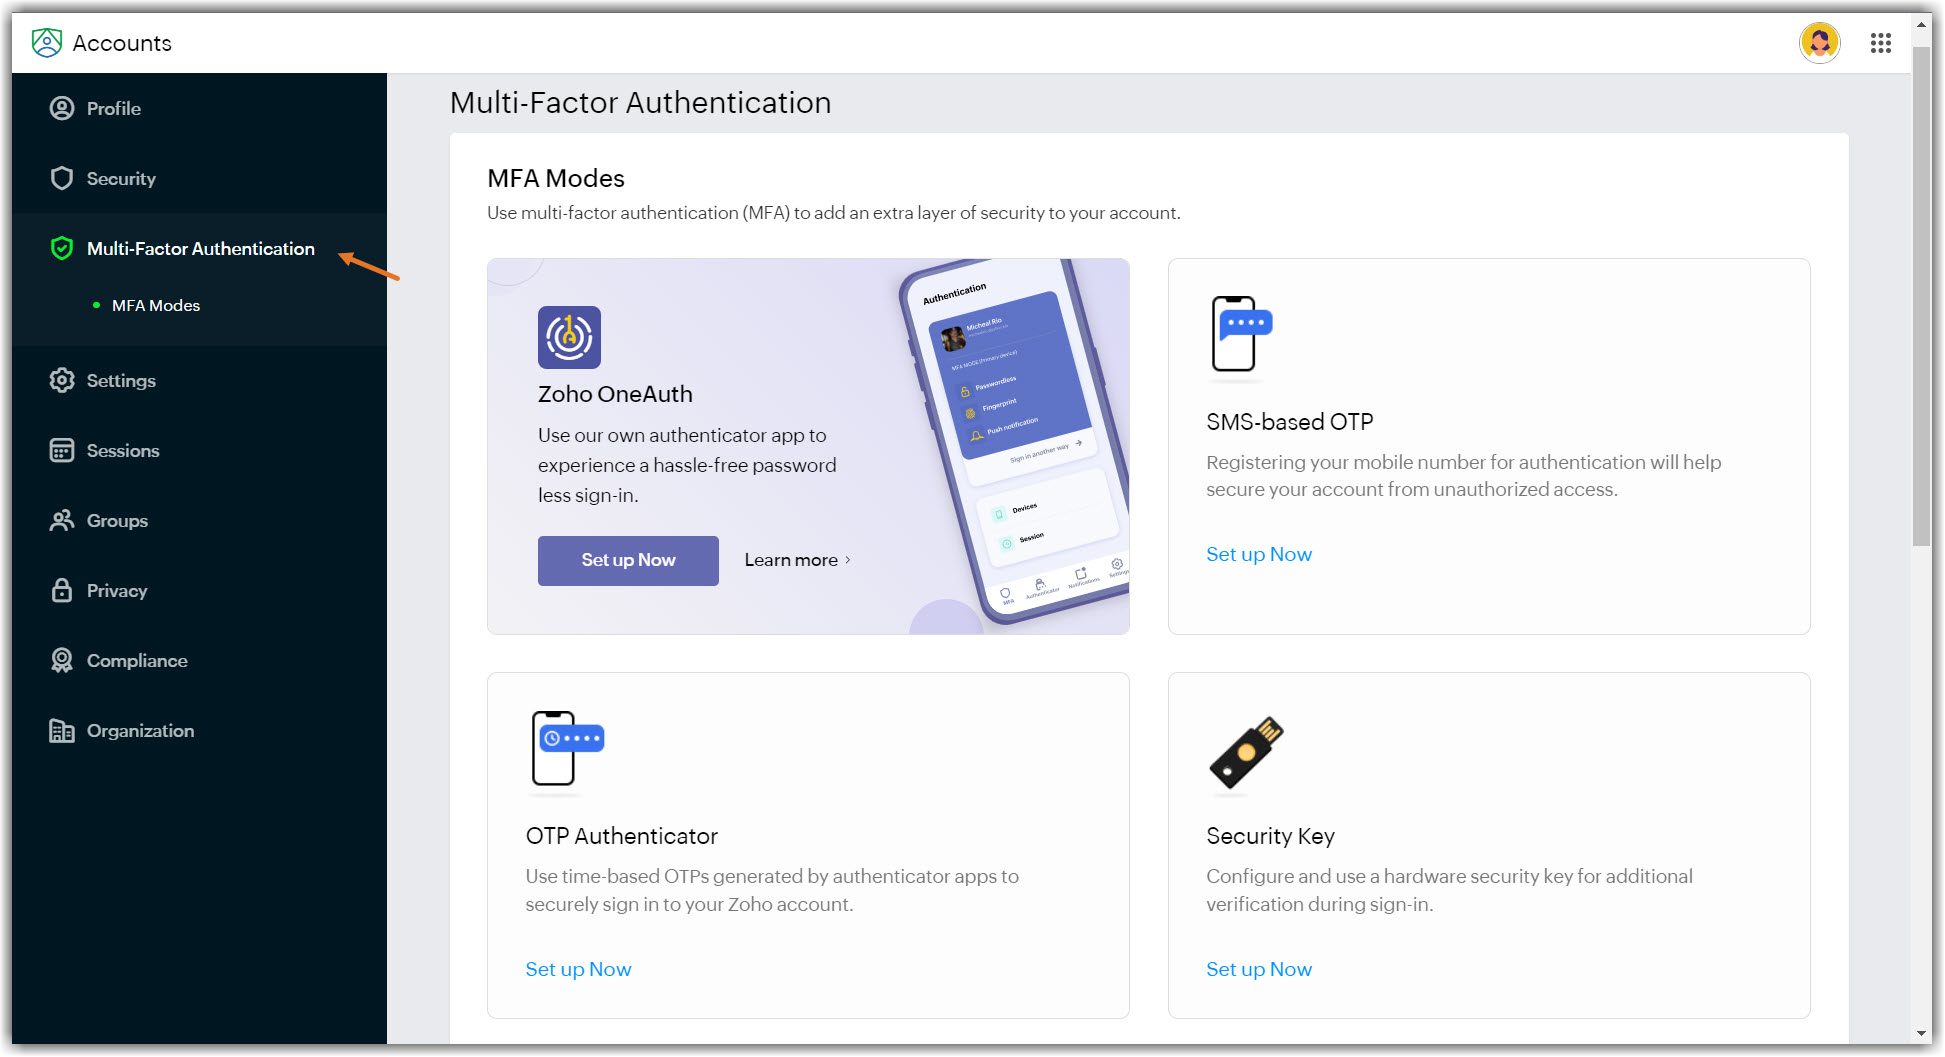This screenshot has height=1057, width=1945.
Task: Set up SMS-based OTP now
Action: [1258, 554]
